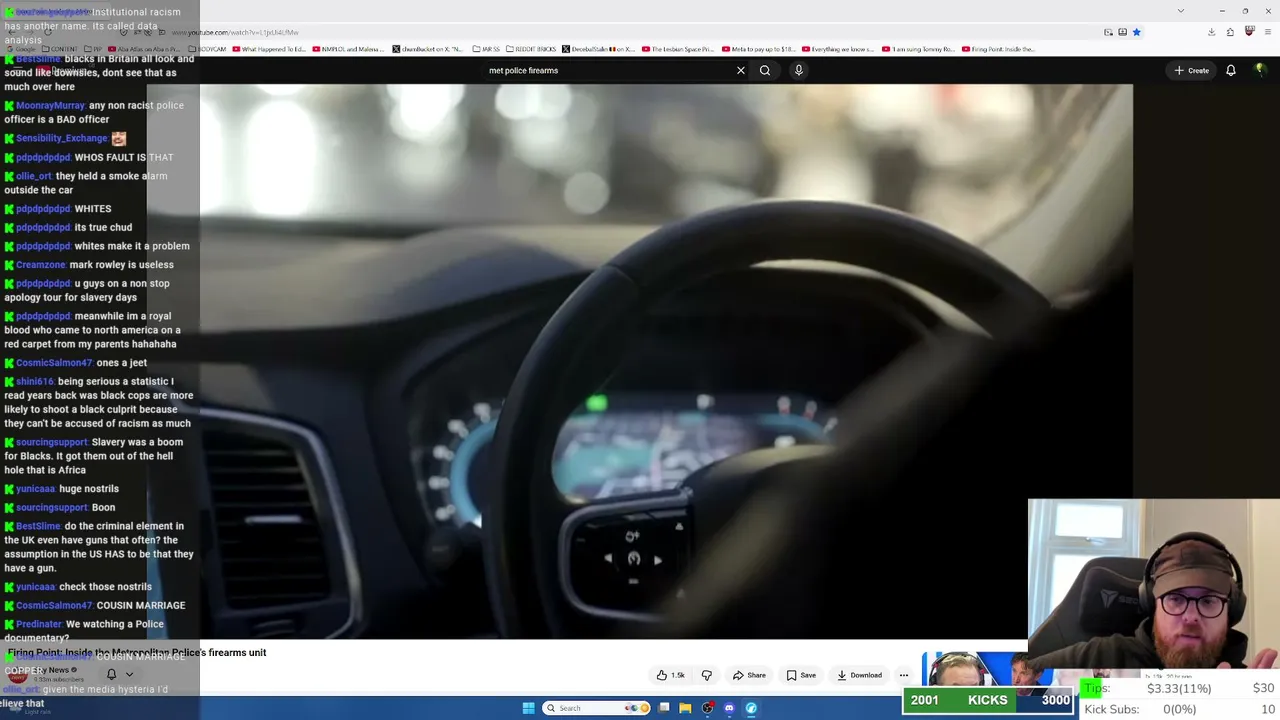Open 'The Lesbian Space Pri...' bookmark
The image size is (1280, 720).
[677, 49]
